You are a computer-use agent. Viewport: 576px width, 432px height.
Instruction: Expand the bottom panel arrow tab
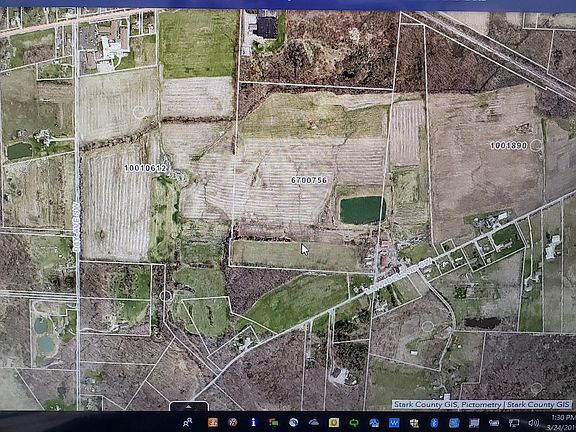point(189,406)
